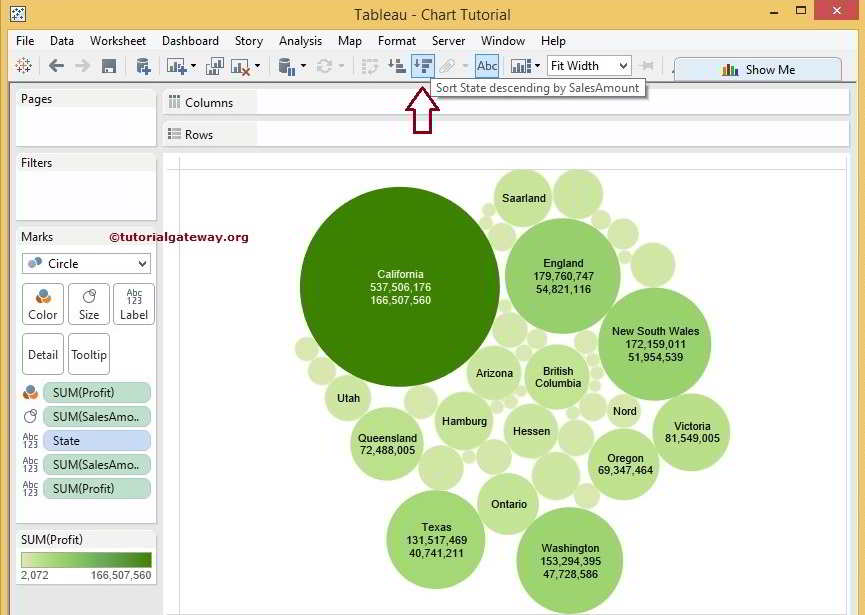Open the Analysis menu
This screenshot has width=865, height=615.
pos(300,41)
